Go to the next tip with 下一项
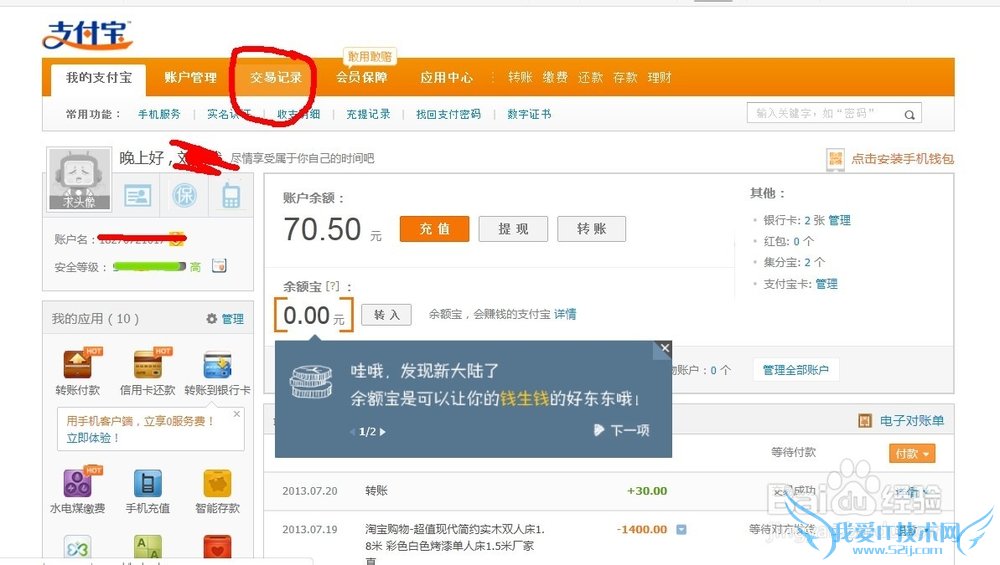 click(x=622, y=430)
